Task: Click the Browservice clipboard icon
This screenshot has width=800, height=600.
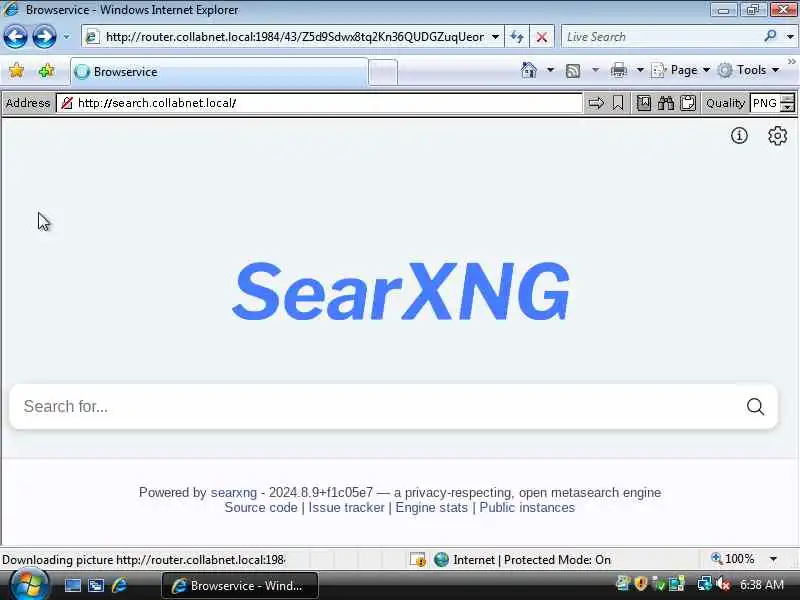Action: click(x=688, y=103)
